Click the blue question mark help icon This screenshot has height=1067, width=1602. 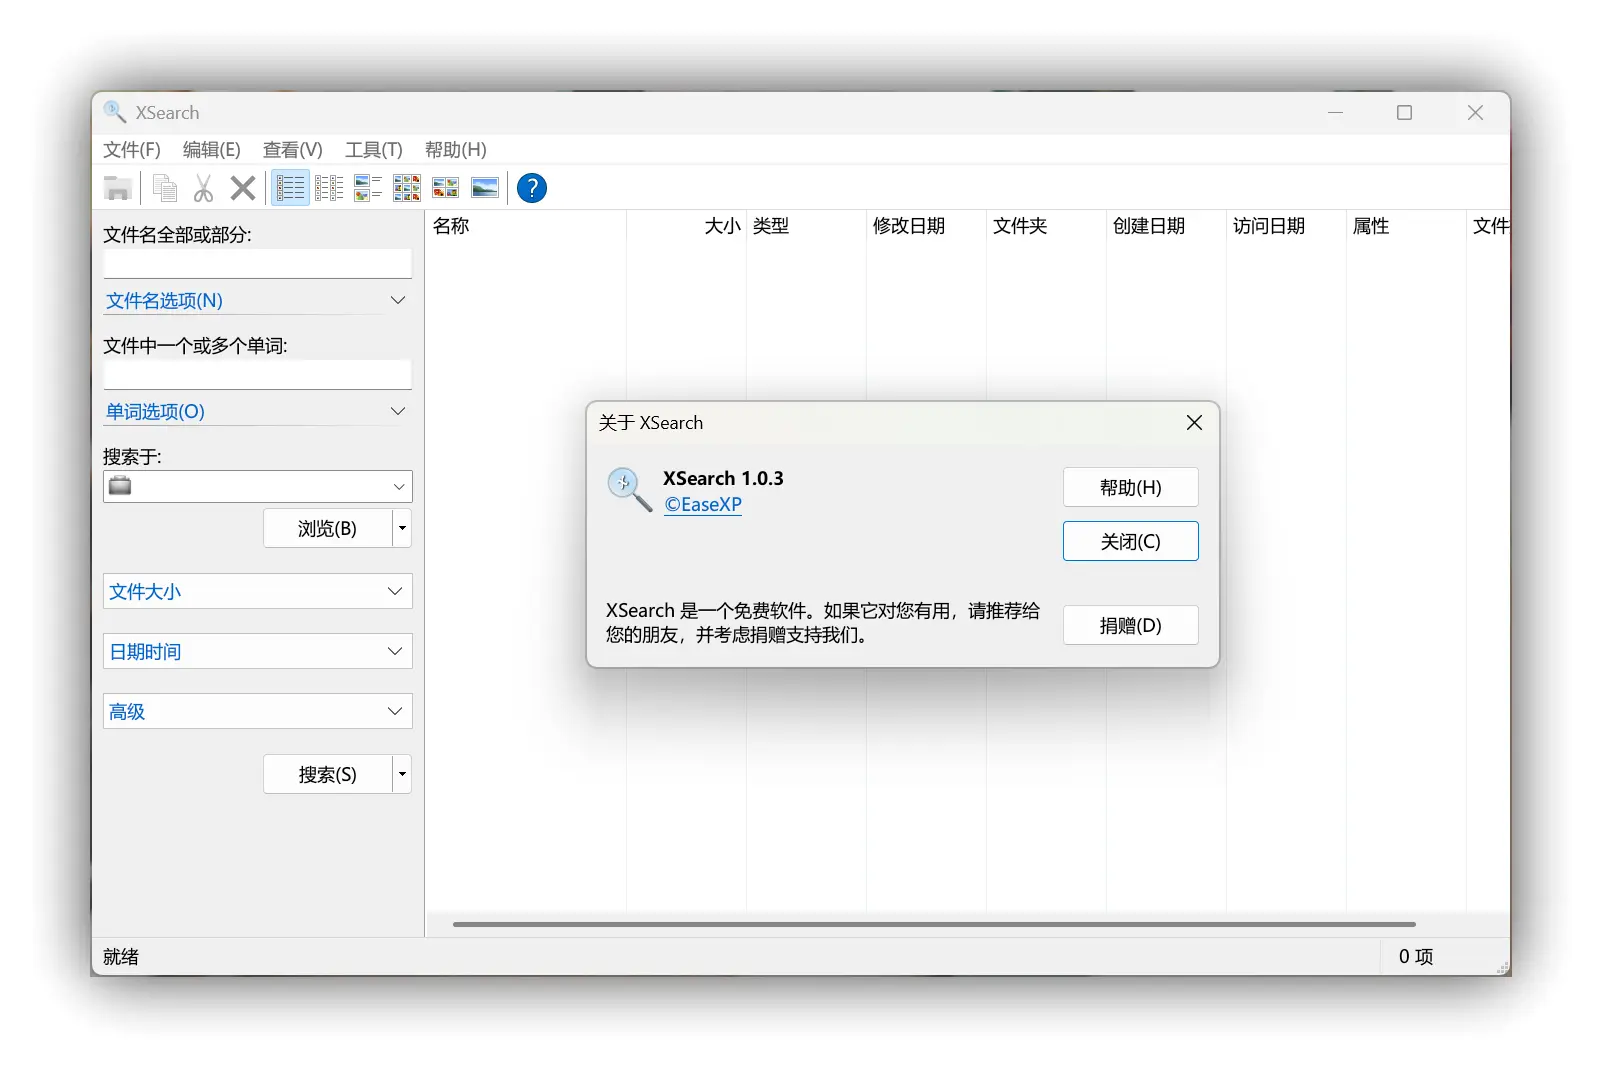click(532, 188)
